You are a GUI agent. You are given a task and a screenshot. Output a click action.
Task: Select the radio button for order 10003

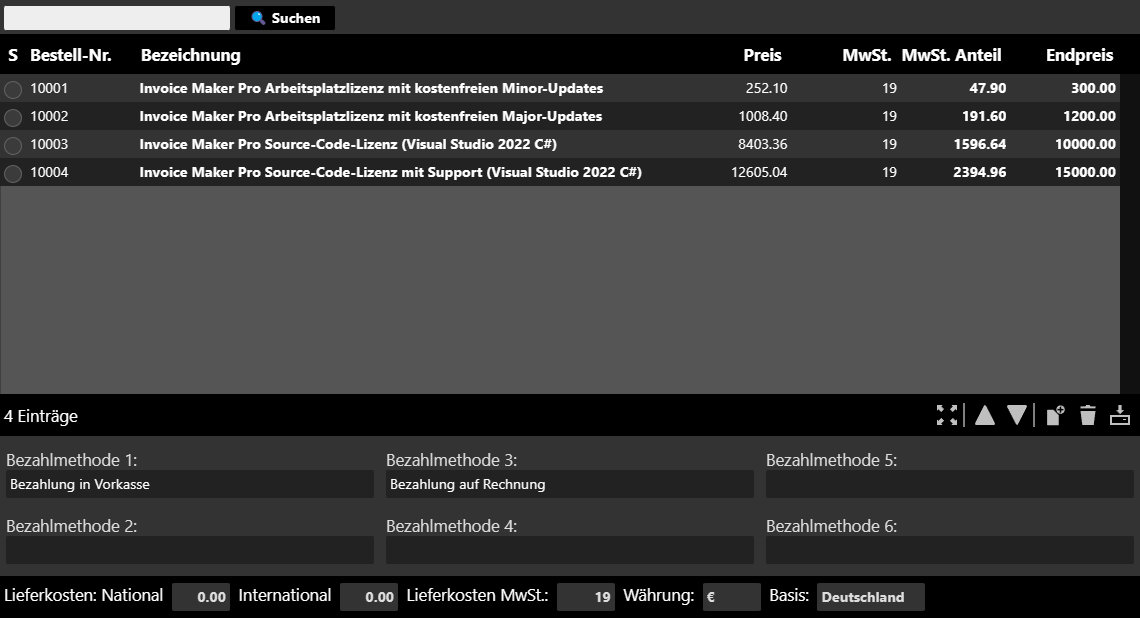tap(13, 145)
